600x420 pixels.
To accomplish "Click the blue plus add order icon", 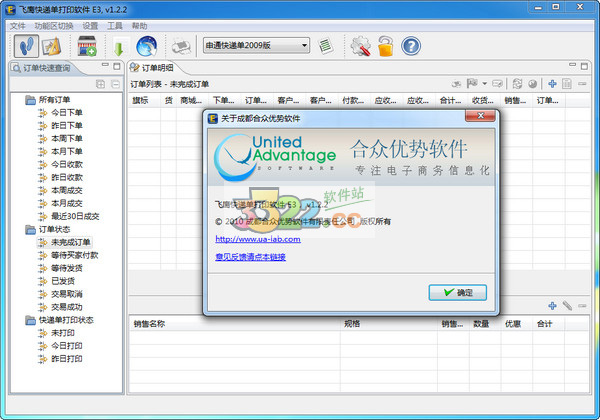I will pyautogui.click(x=552, y=84).
